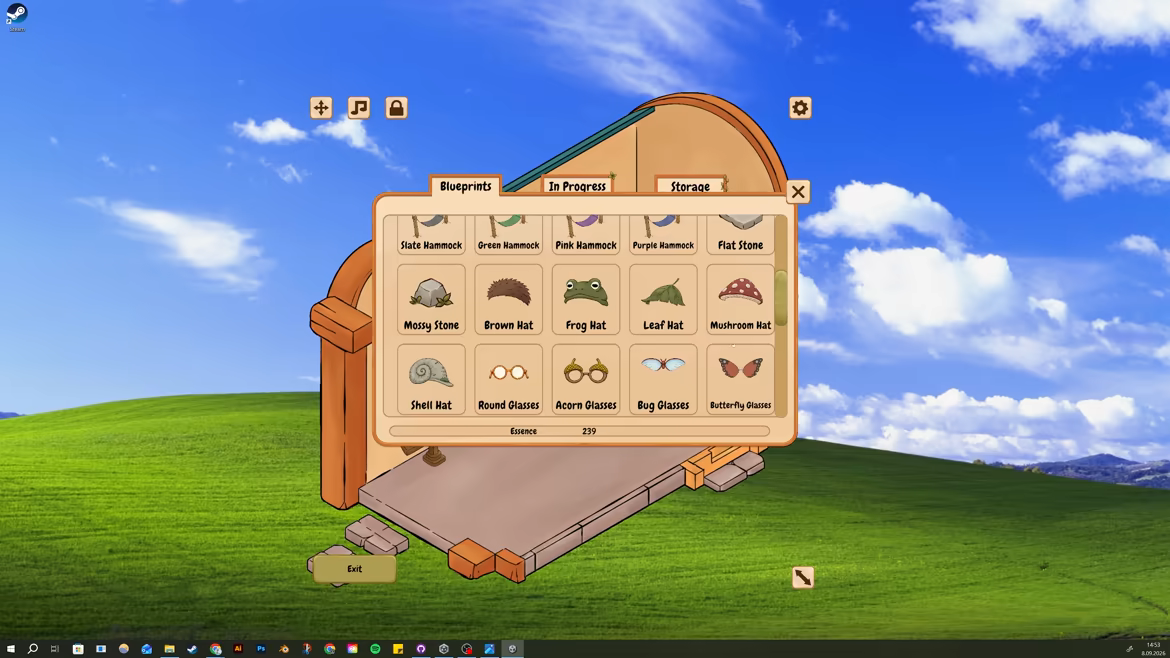Open the Steam desktop shortcut

pos(16,16)
